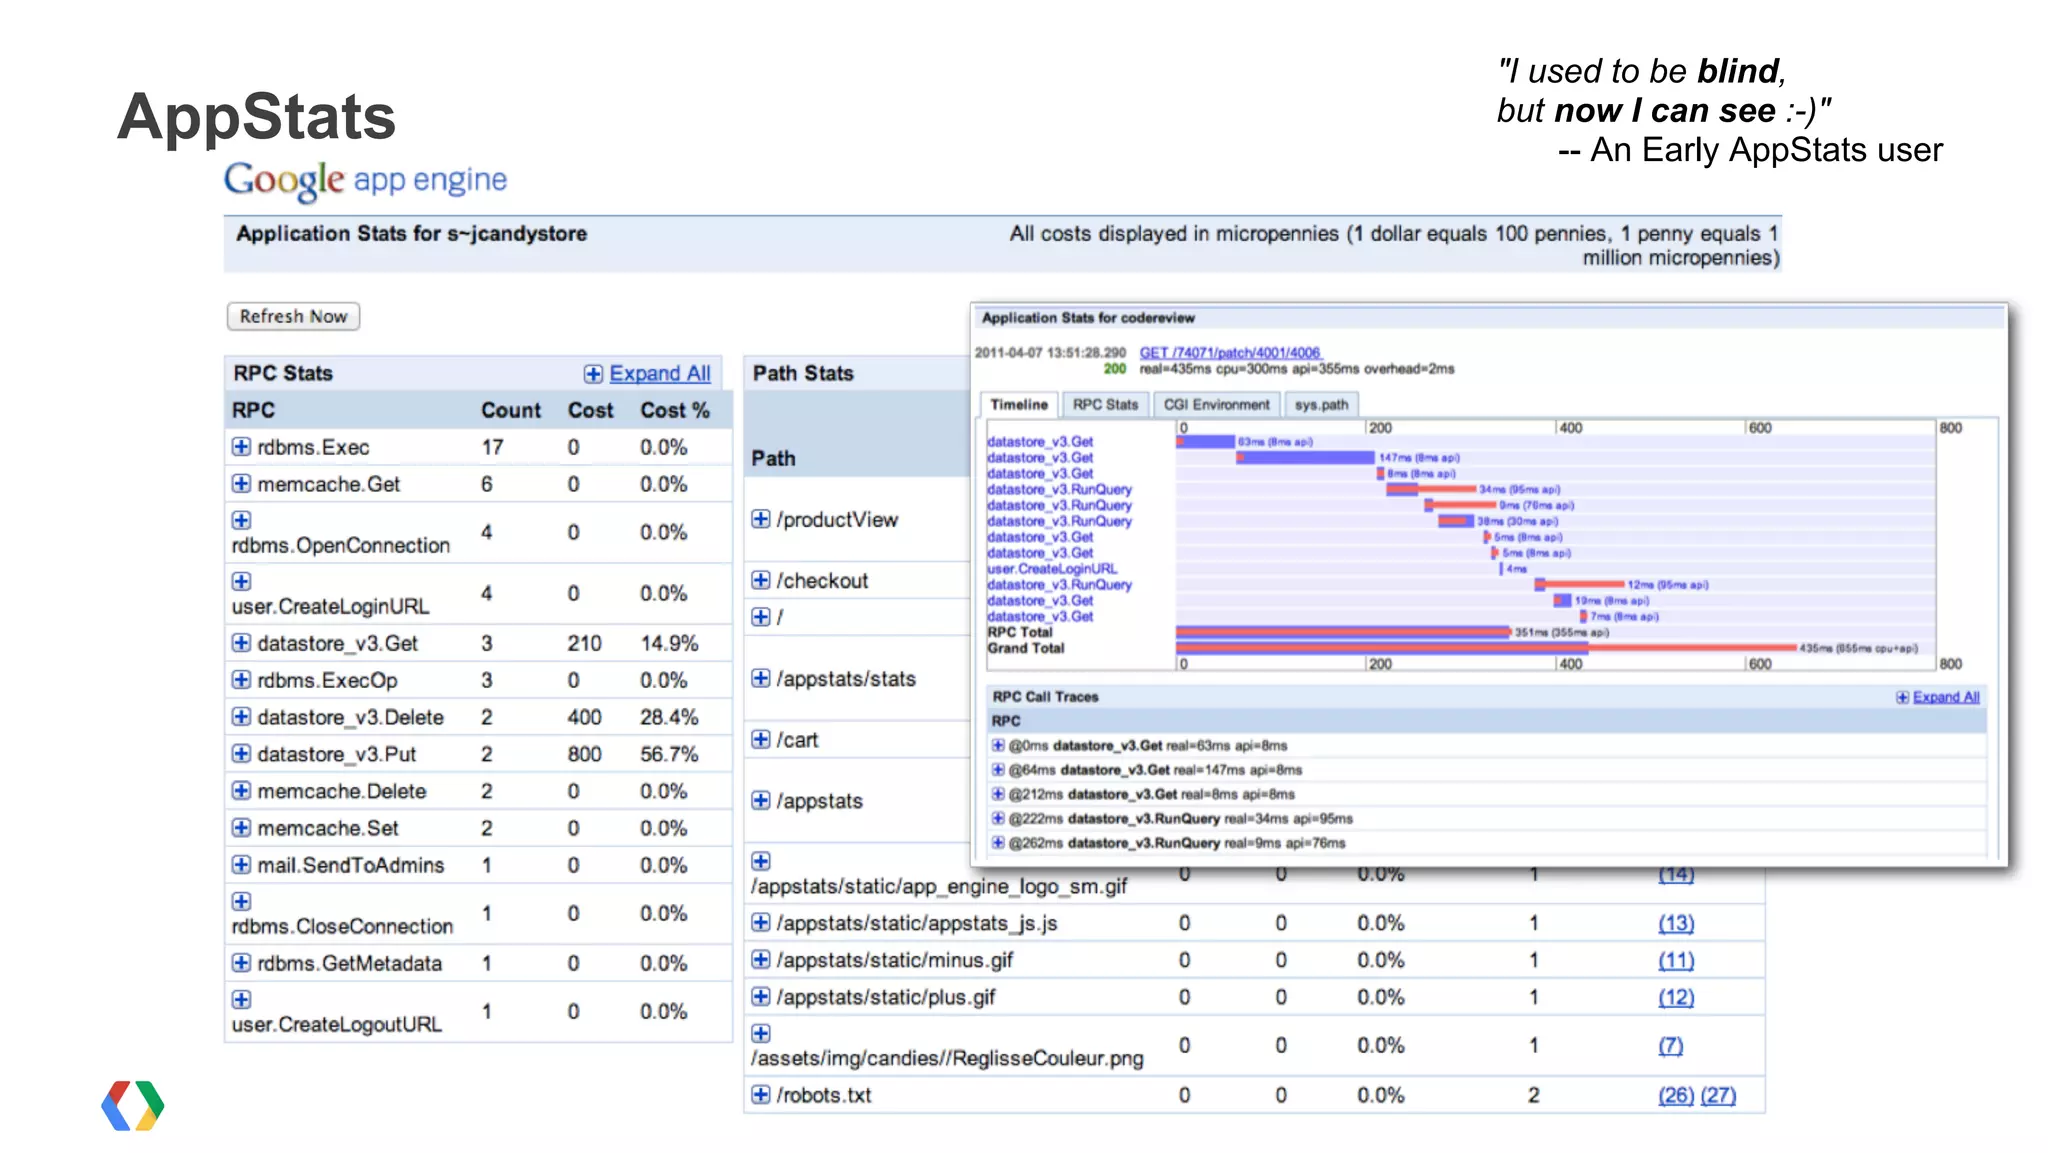Open recent request link (12)
2048x1153 pixels.
pyautogui.click(x=1676, y=997)
